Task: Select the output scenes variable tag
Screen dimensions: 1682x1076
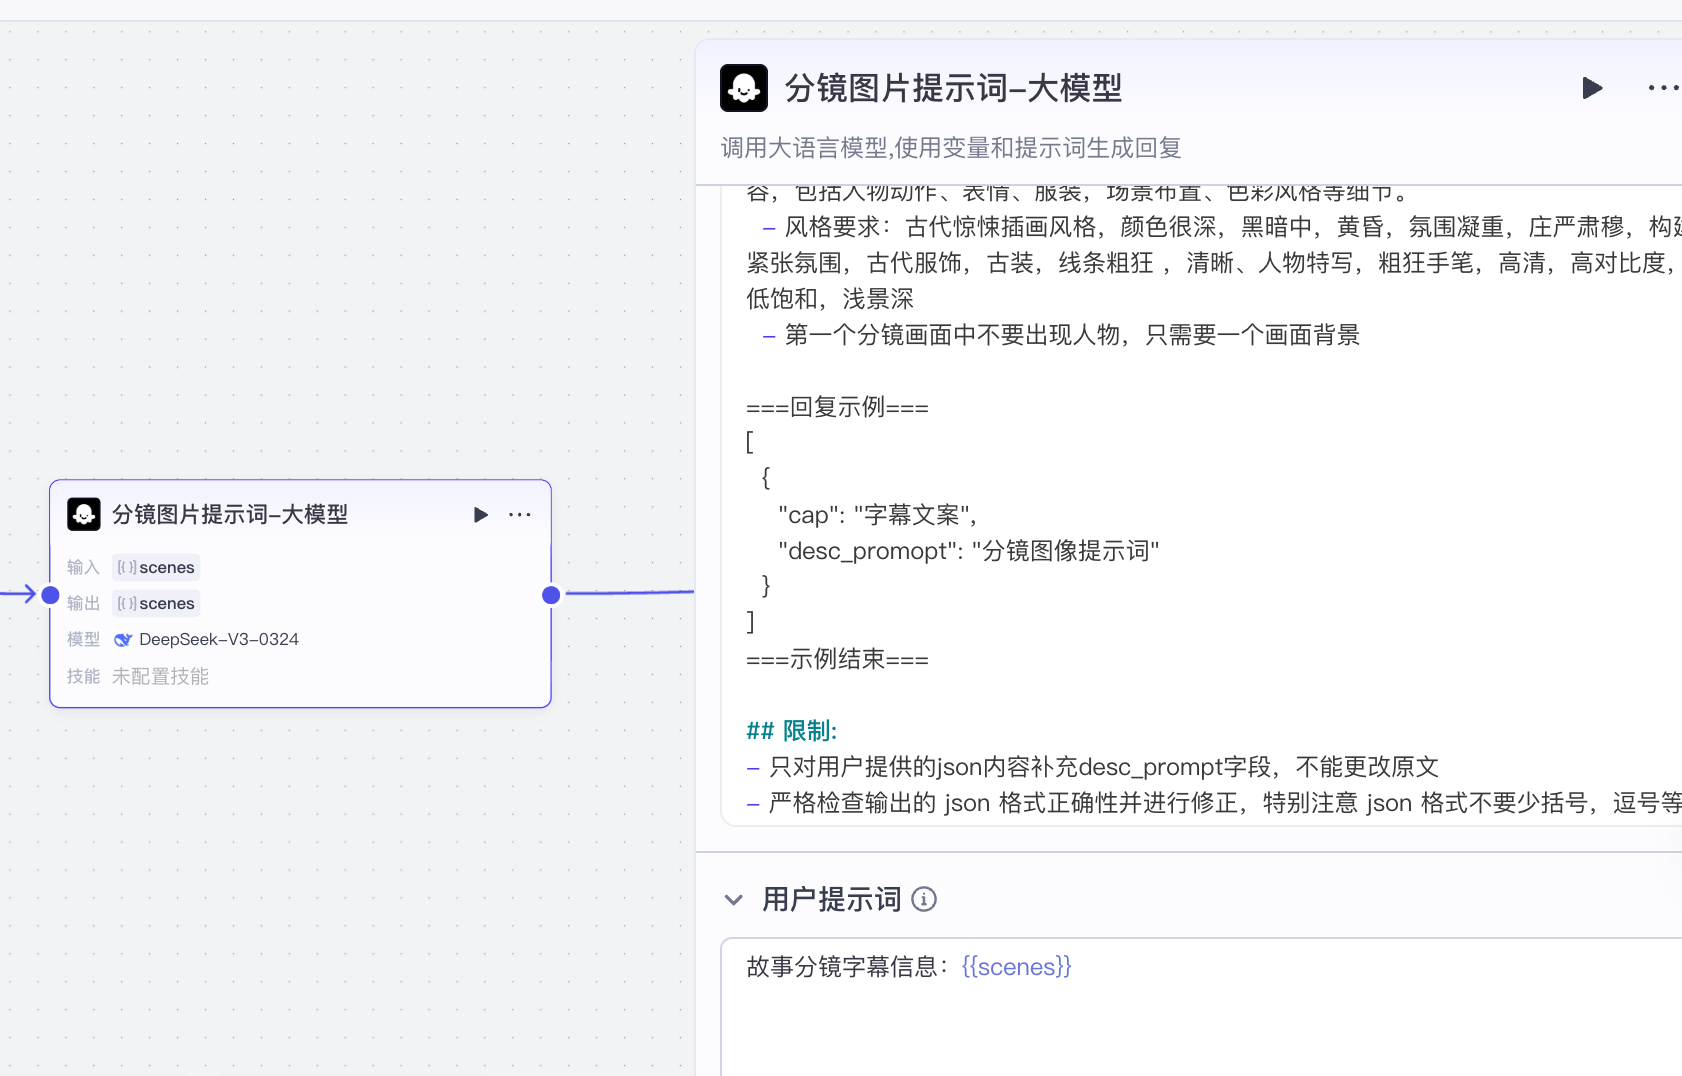Action: coord(156,603)
